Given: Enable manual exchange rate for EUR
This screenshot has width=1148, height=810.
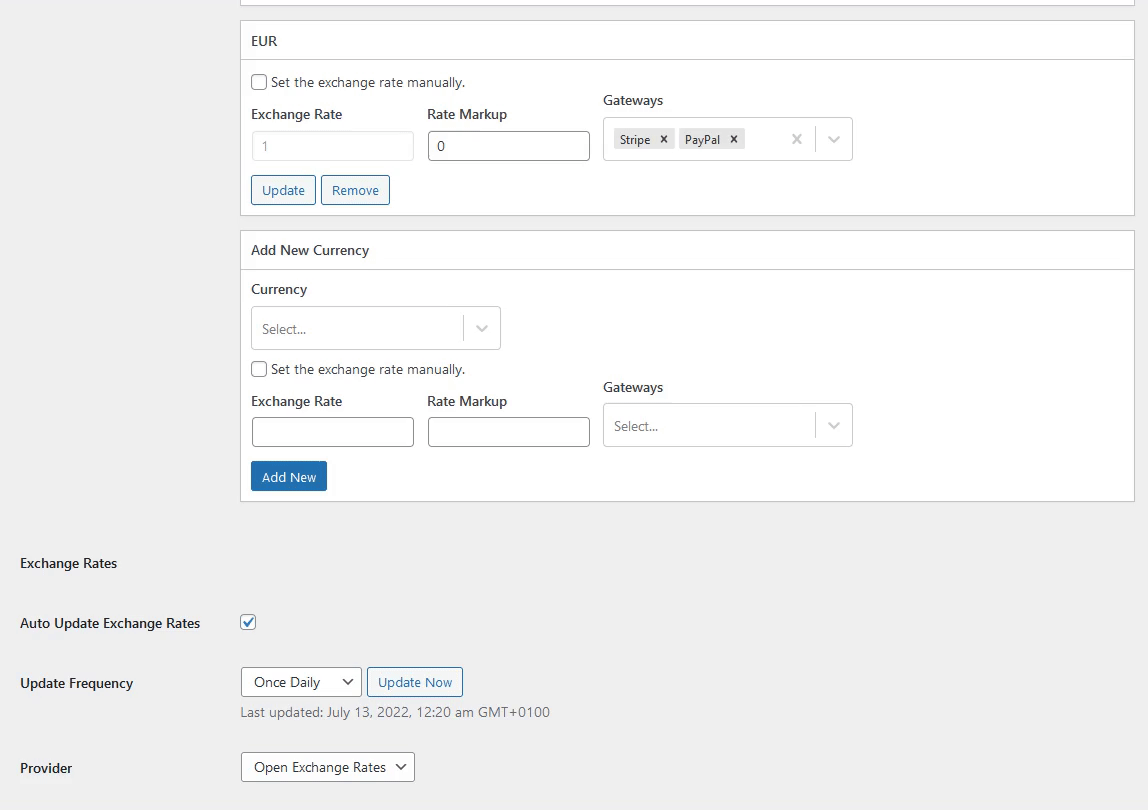Looking at the screenshot, I should (x=259, y=83).
